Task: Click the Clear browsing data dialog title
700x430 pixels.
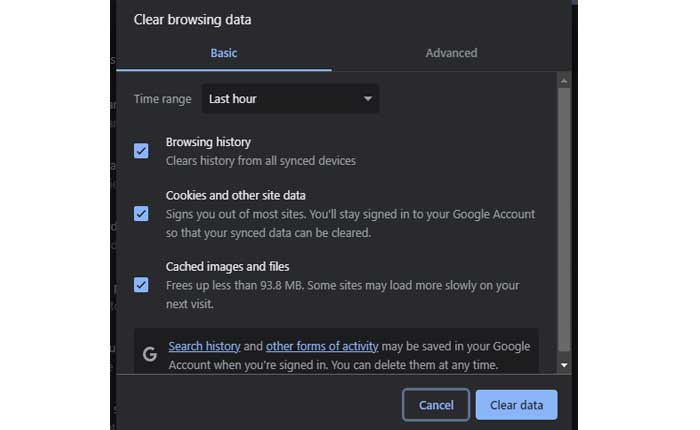Action: pos(192,19)
